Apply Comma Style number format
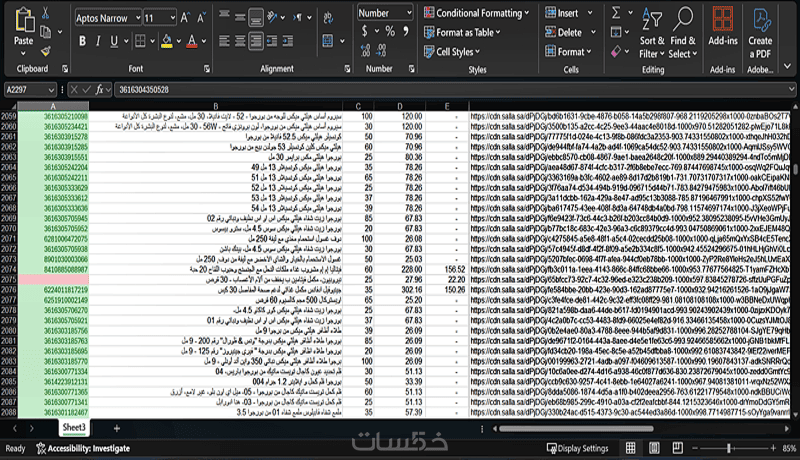 [x=406, y=31]
